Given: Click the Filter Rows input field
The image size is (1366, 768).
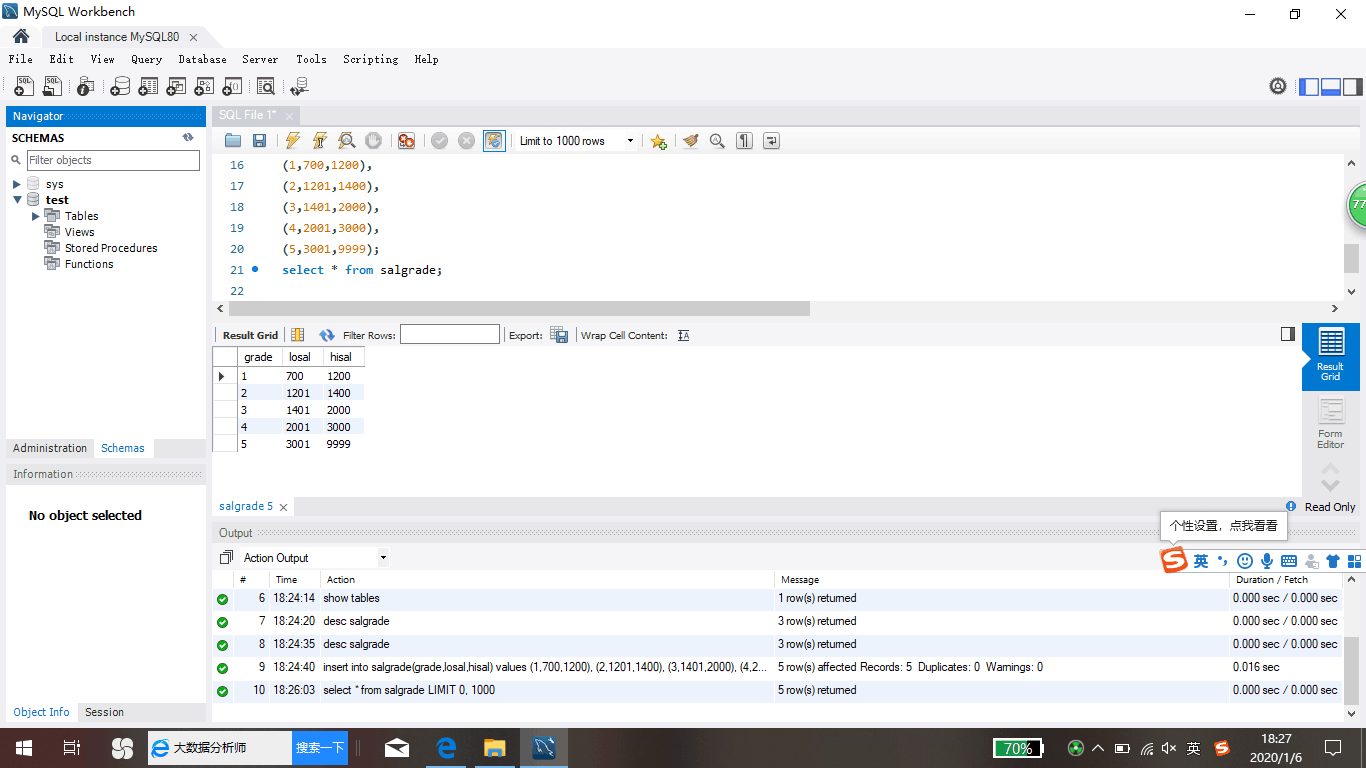Looking at the screenshot, I should point(449,335).
